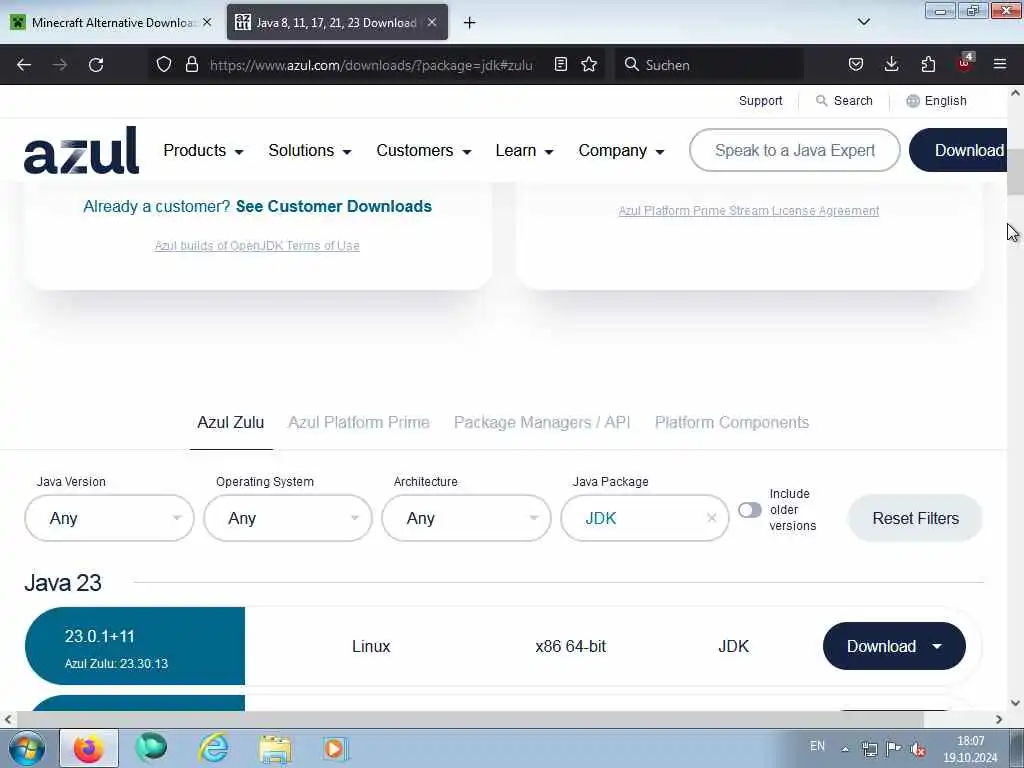Image resolution: width=1024 pixels, height=768 pixels.
Task: Open the Architecture dropdown
Action: point(466,518)
